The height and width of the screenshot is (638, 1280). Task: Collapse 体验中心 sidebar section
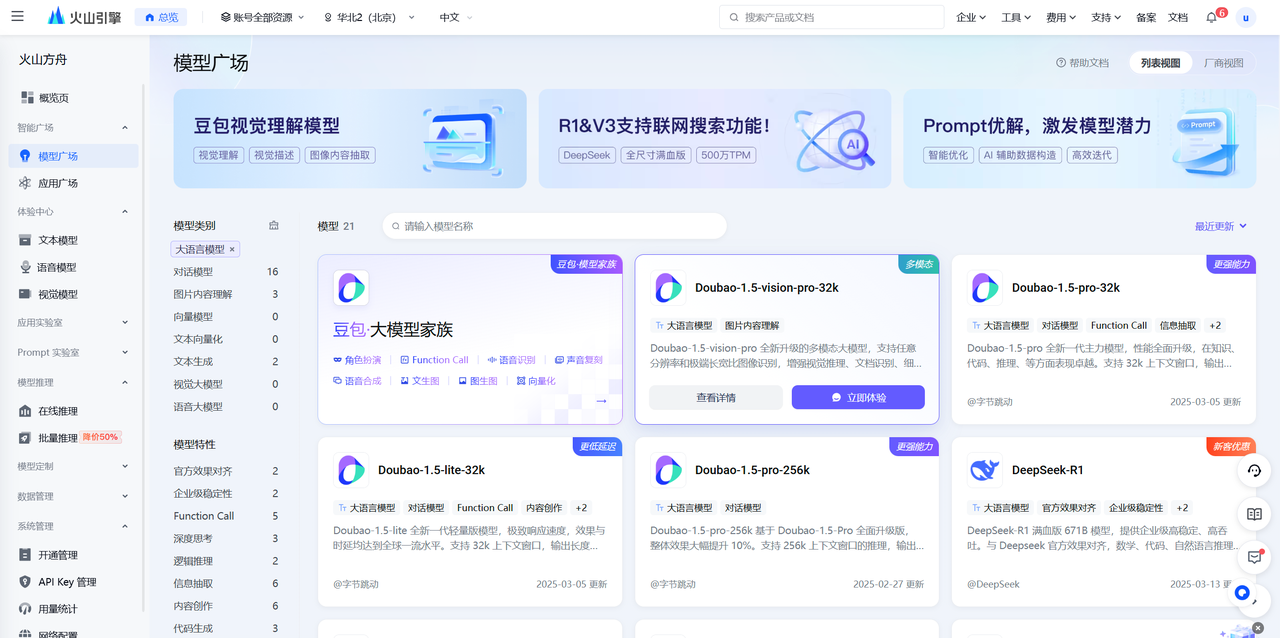[x=125, y=212]
